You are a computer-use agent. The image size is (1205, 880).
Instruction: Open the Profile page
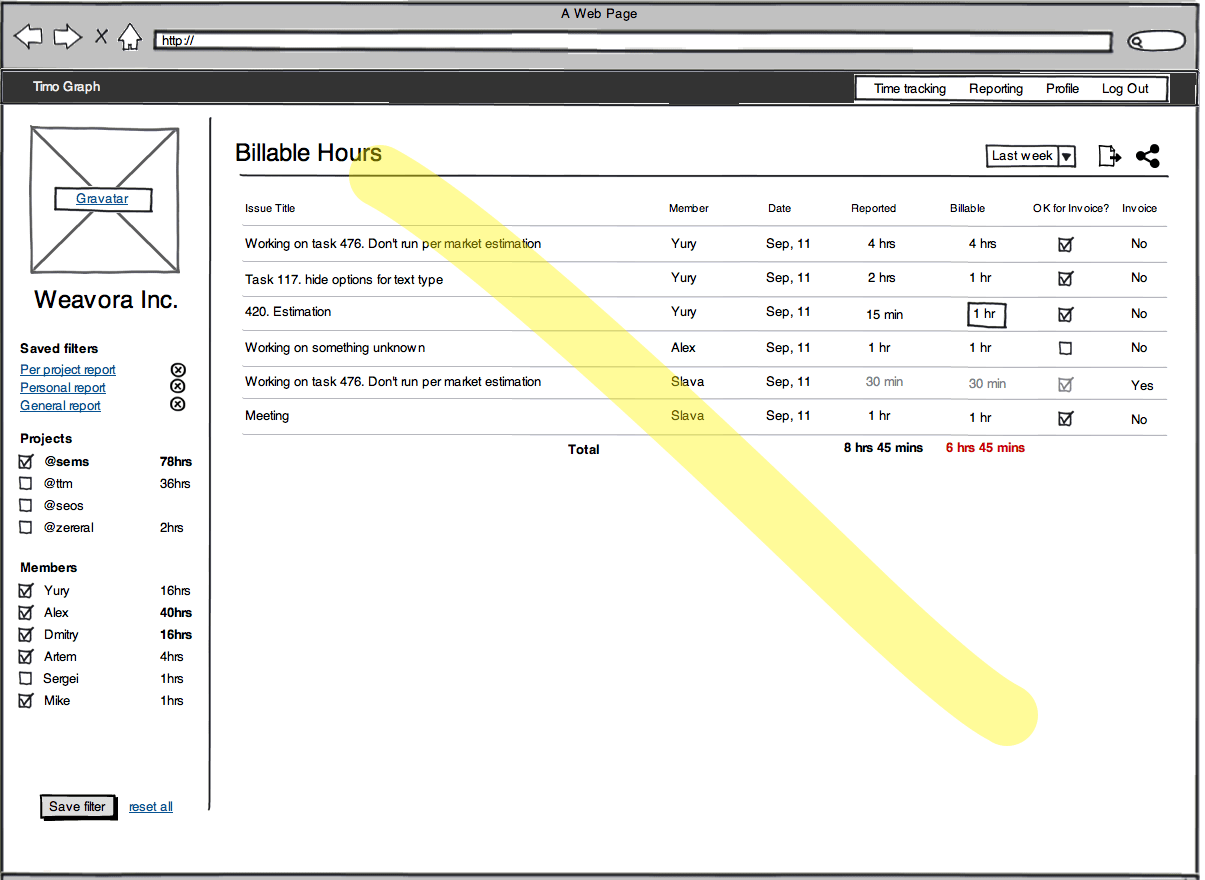click(x=1062, y=89)
